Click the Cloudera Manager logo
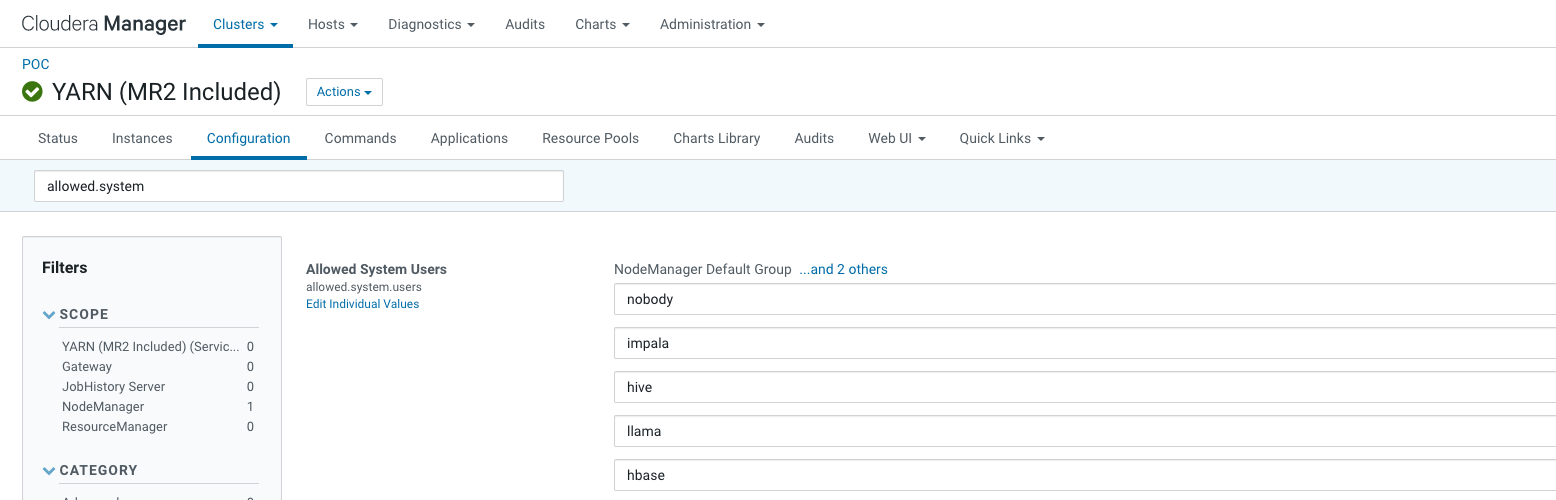 click(104, 24)
